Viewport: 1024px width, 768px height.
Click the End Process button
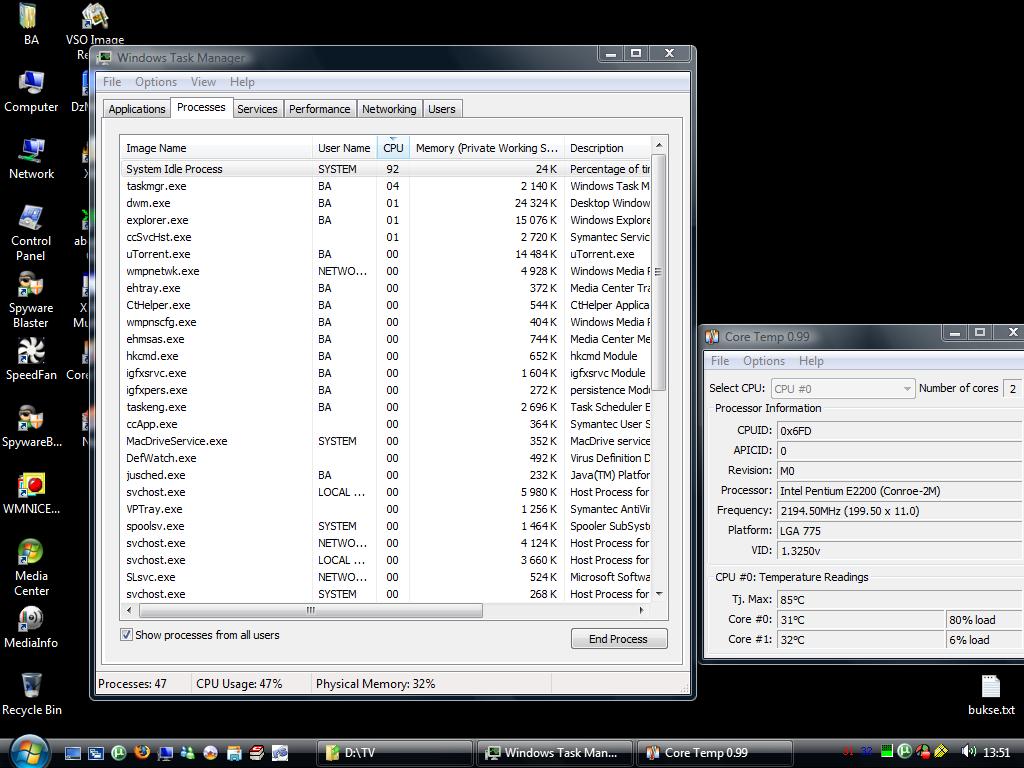coord(618,639)
